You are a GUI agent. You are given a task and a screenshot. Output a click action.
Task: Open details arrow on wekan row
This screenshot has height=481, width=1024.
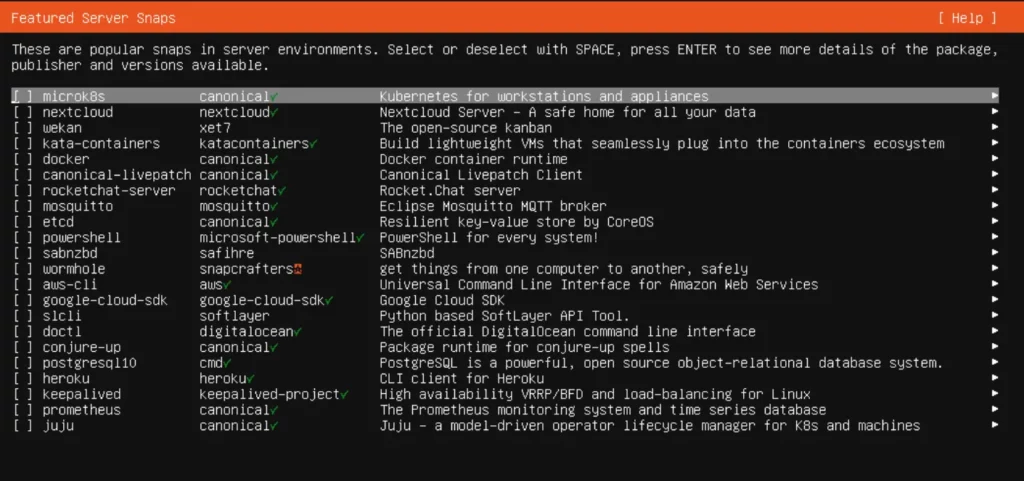point(995,127)
